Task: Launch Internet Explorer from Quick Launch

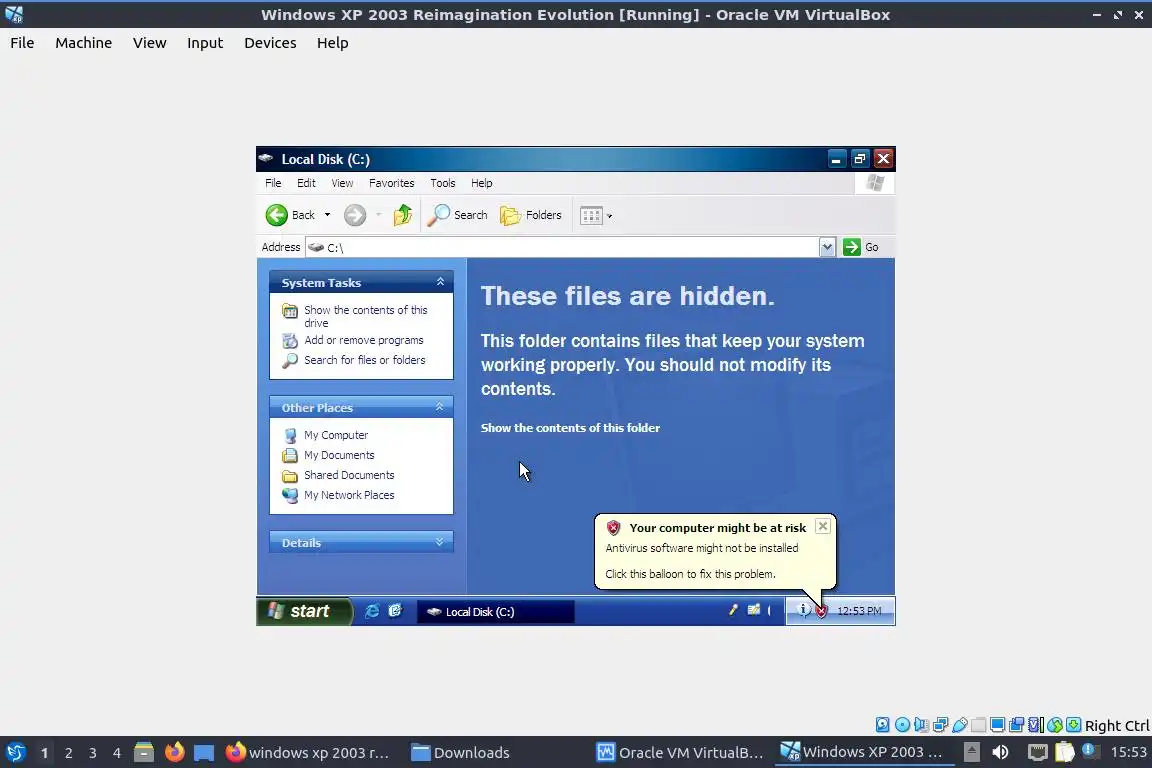Action: tap(372, 611)
